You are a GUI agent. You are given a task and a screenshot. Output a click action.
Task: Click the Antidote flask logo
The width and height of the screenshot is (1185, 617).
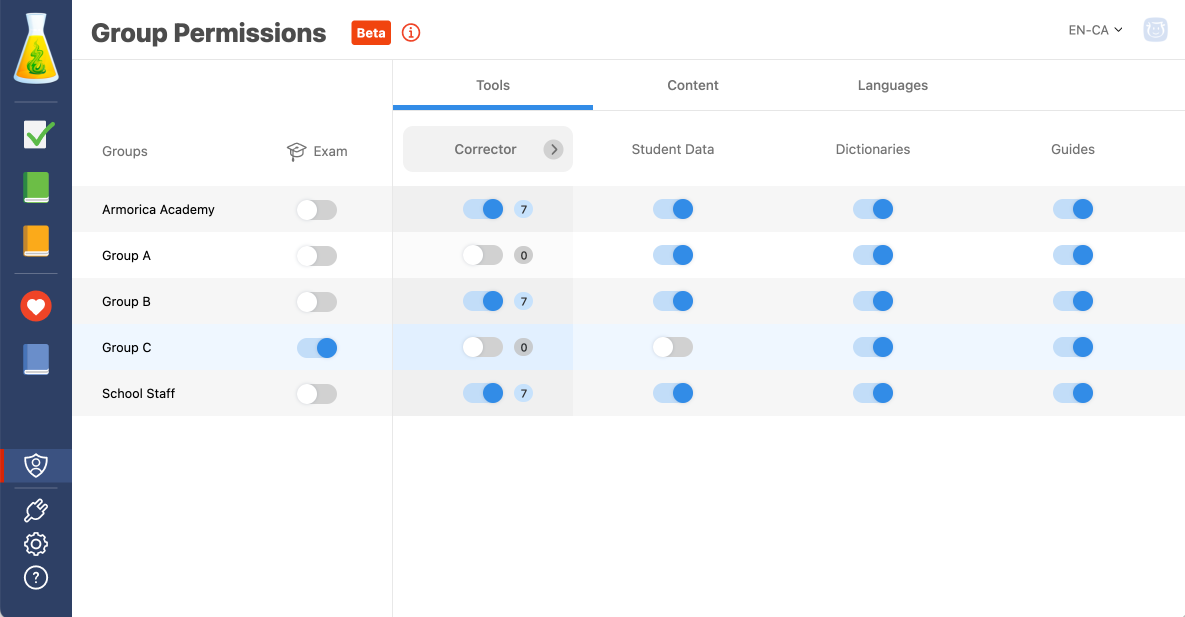pos(36,48)
